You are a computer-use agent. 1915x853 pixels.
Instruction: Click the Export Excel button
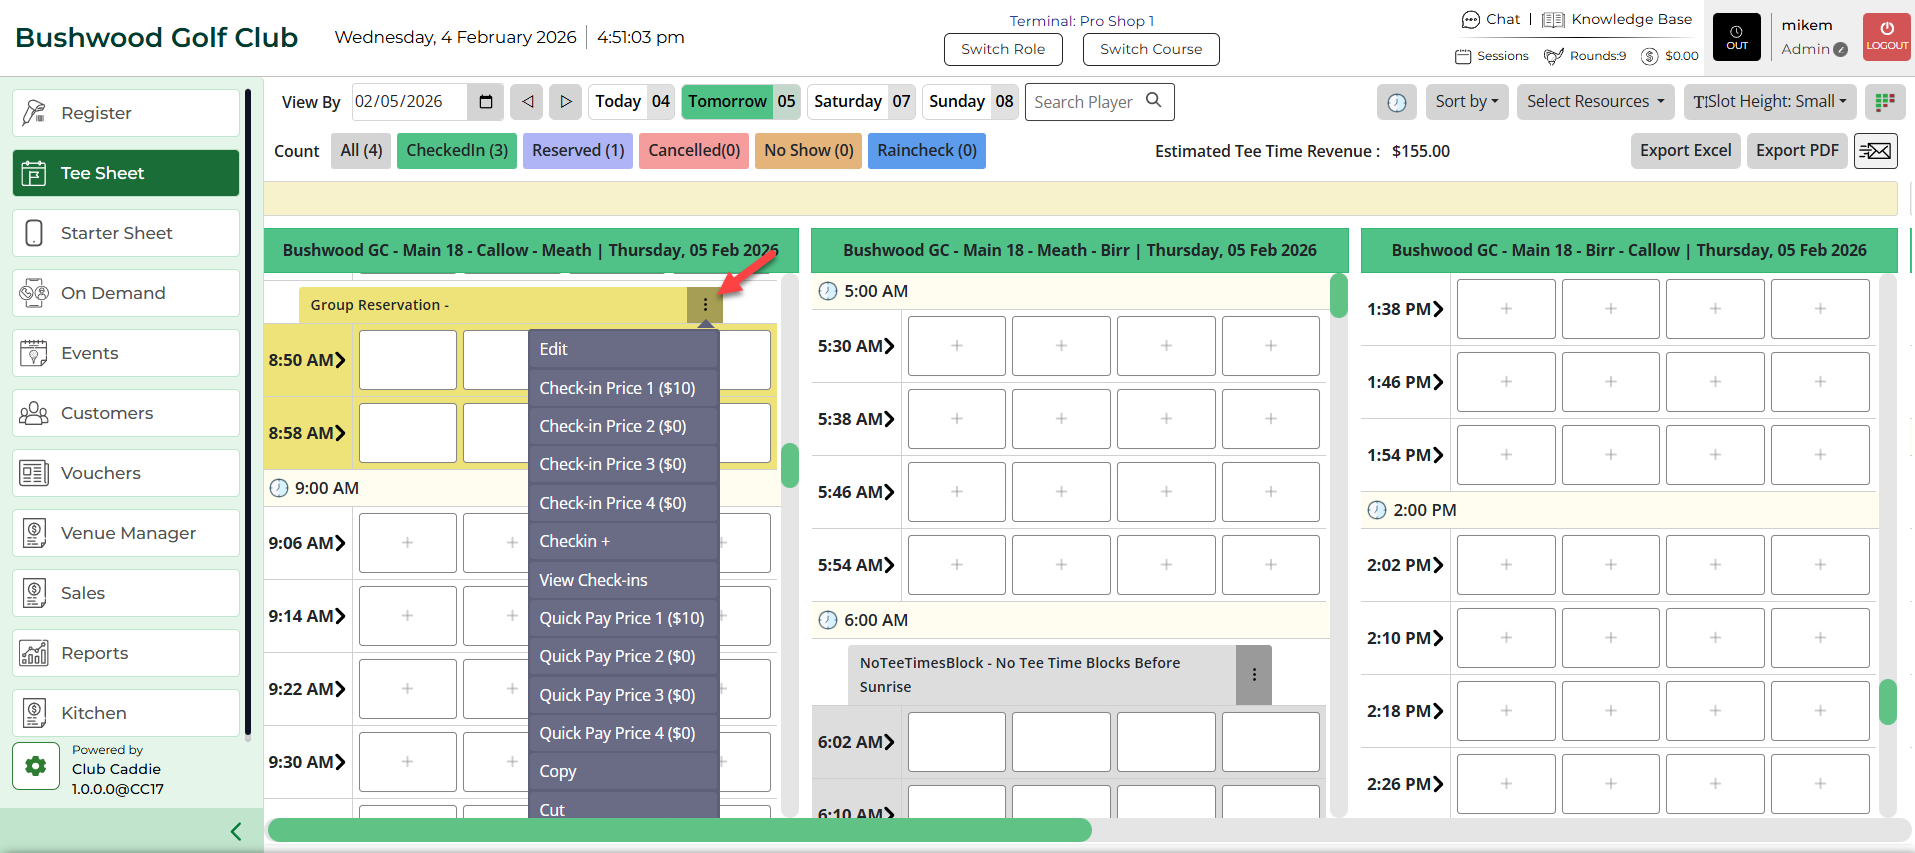(x=1685, y=151)
